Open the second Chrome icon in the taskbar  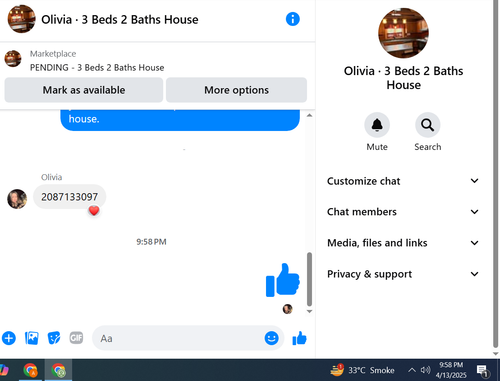(x=58, y=370)
